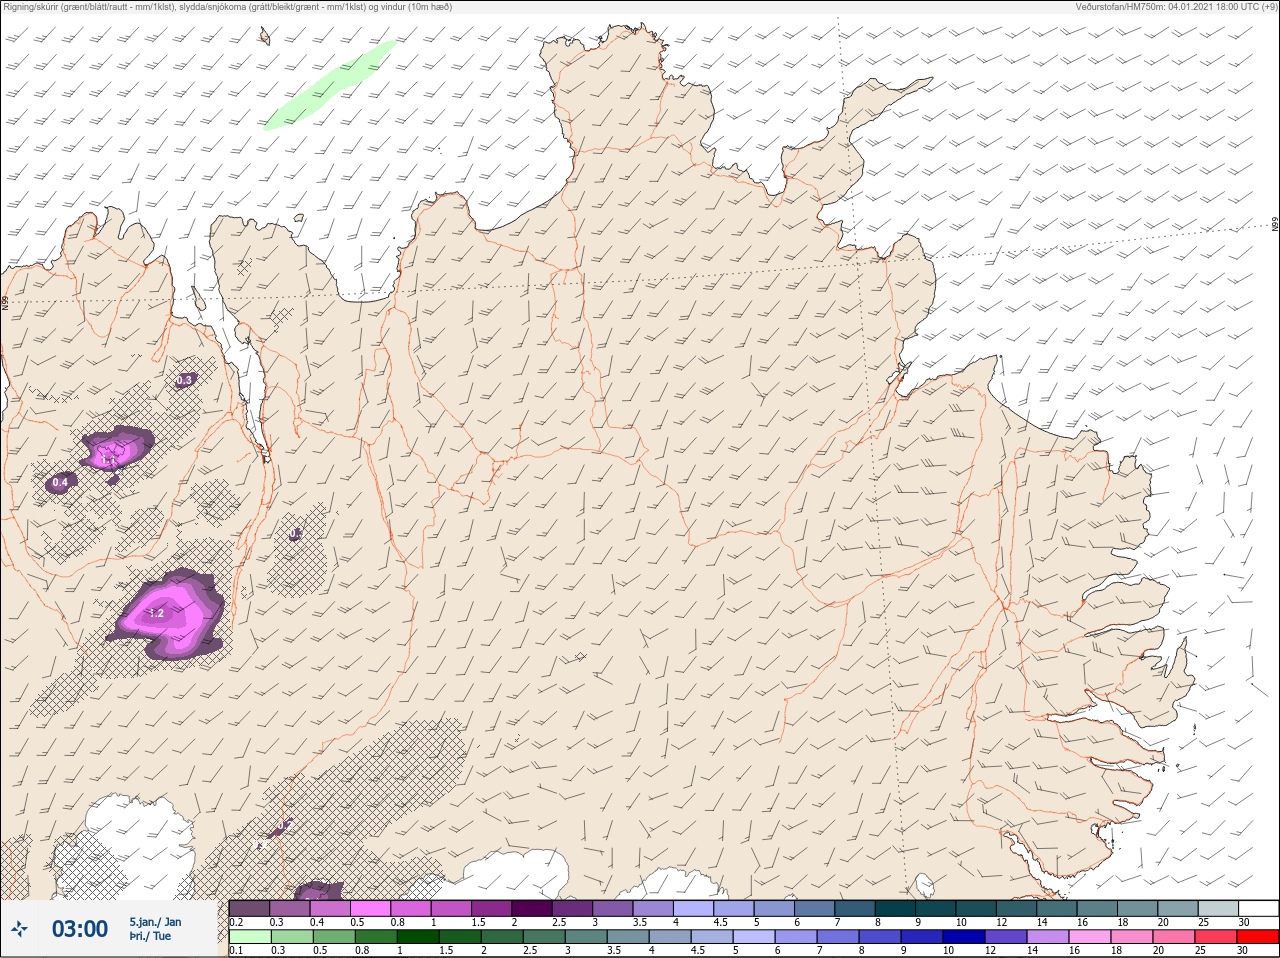Click the 03:00 forecast time label
This screenshot has height=958, width=1280.
(x=80, y=929)
